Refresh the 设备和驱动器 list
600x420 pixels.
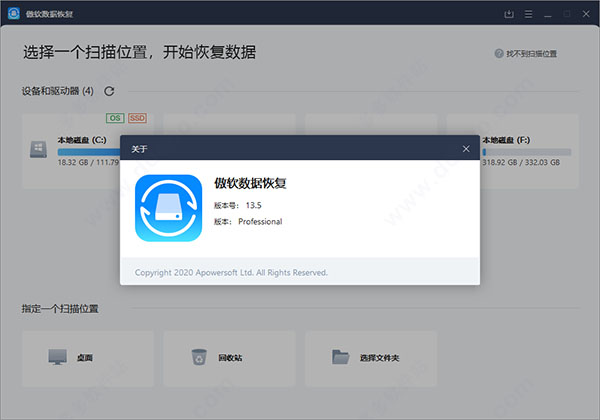click(x=109, y=91)
